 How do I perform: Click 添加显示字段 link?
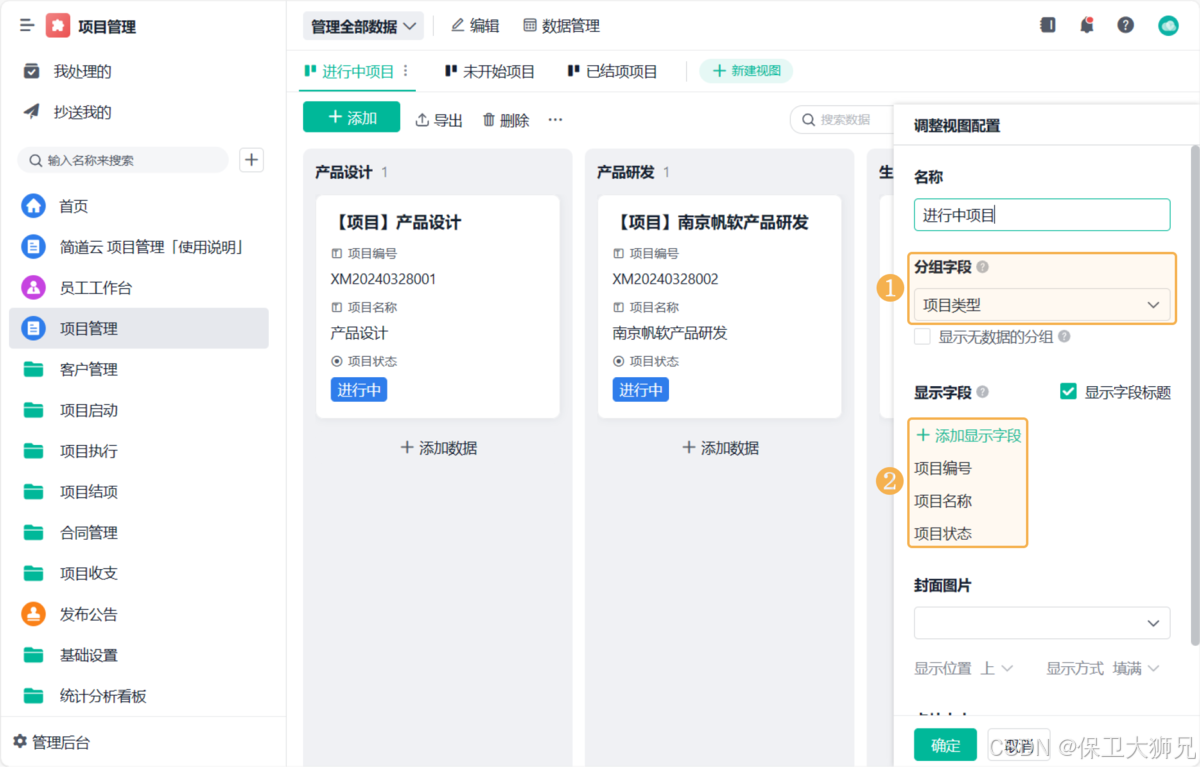tap(968, 435)
